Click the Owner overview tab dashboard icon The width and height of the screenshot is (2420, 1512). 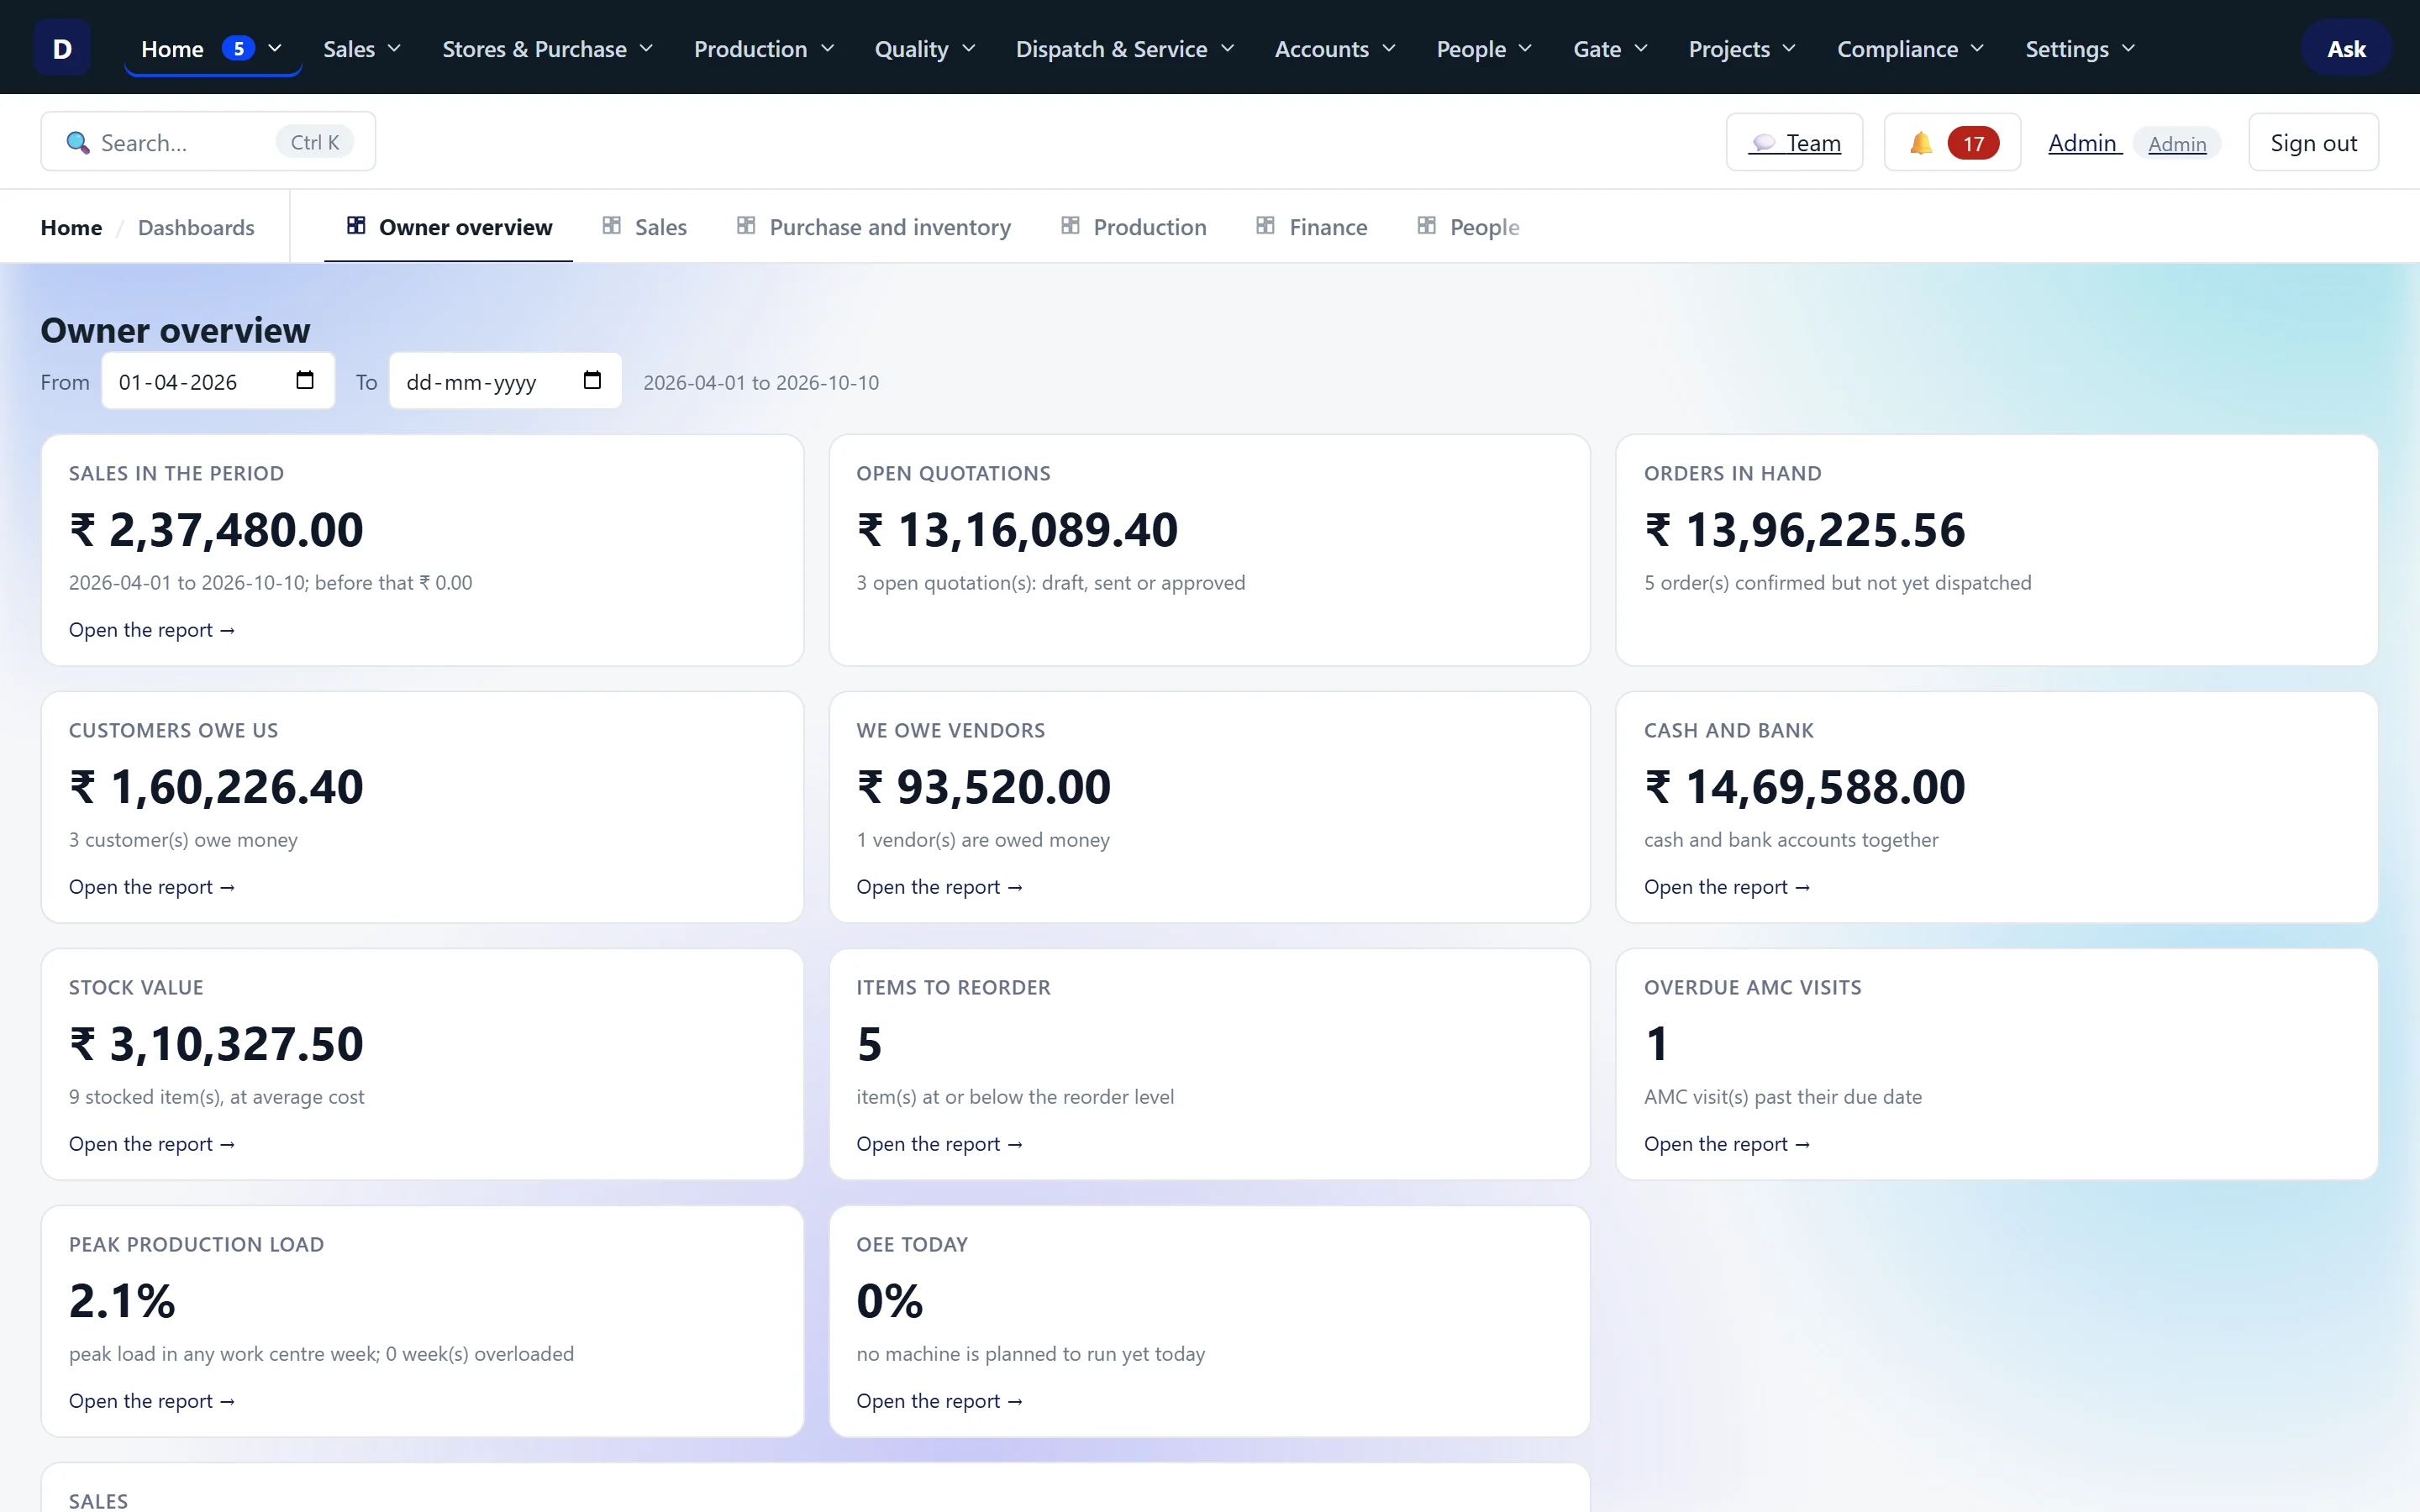356,225
